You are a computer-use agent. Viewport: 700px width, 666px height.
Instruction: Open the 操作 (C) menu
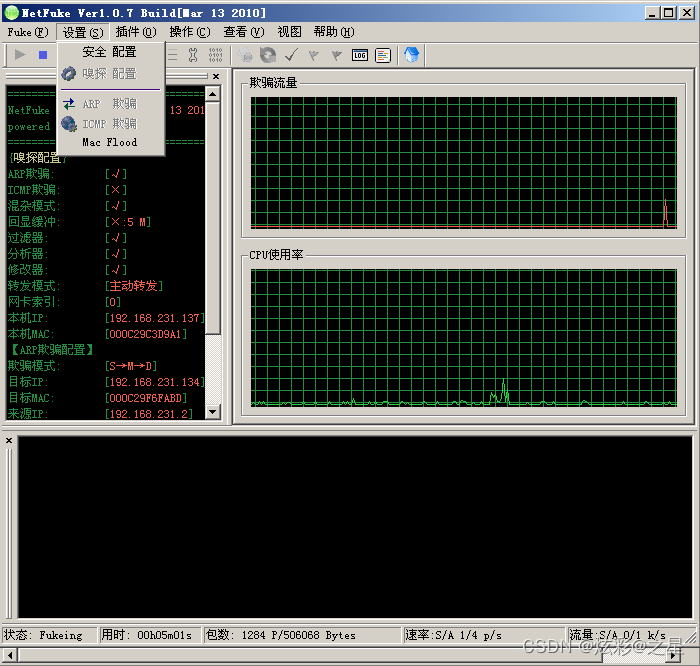[x=190, y=32]
